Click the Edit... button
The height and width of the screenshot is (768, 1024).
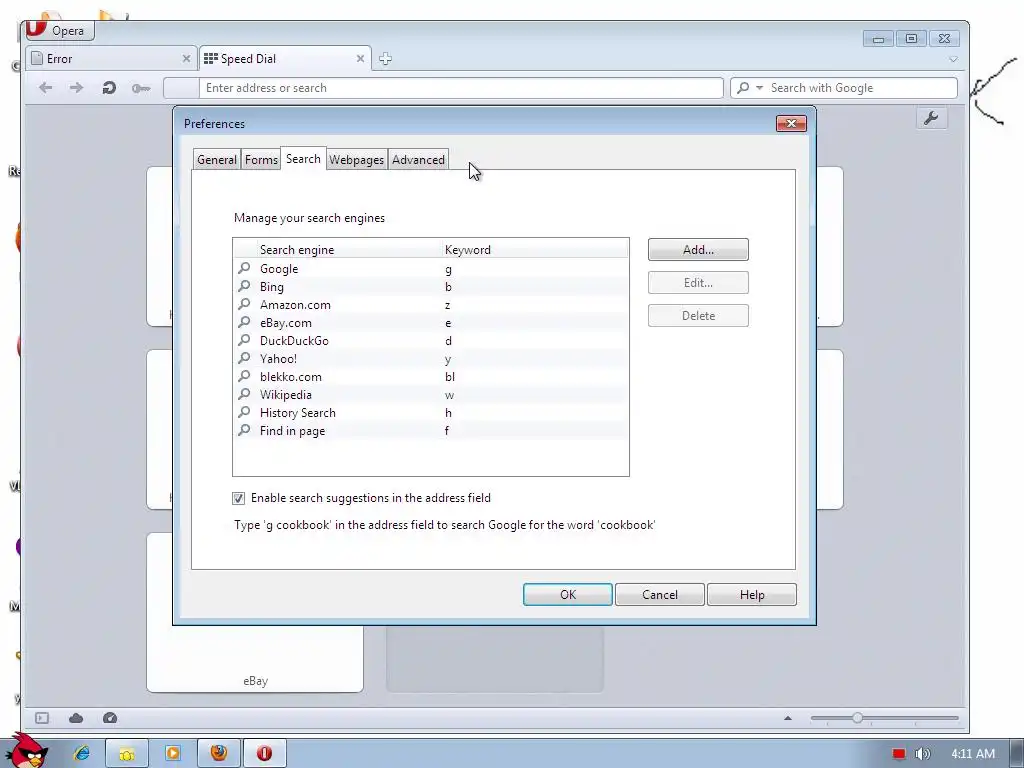[698, 283]
